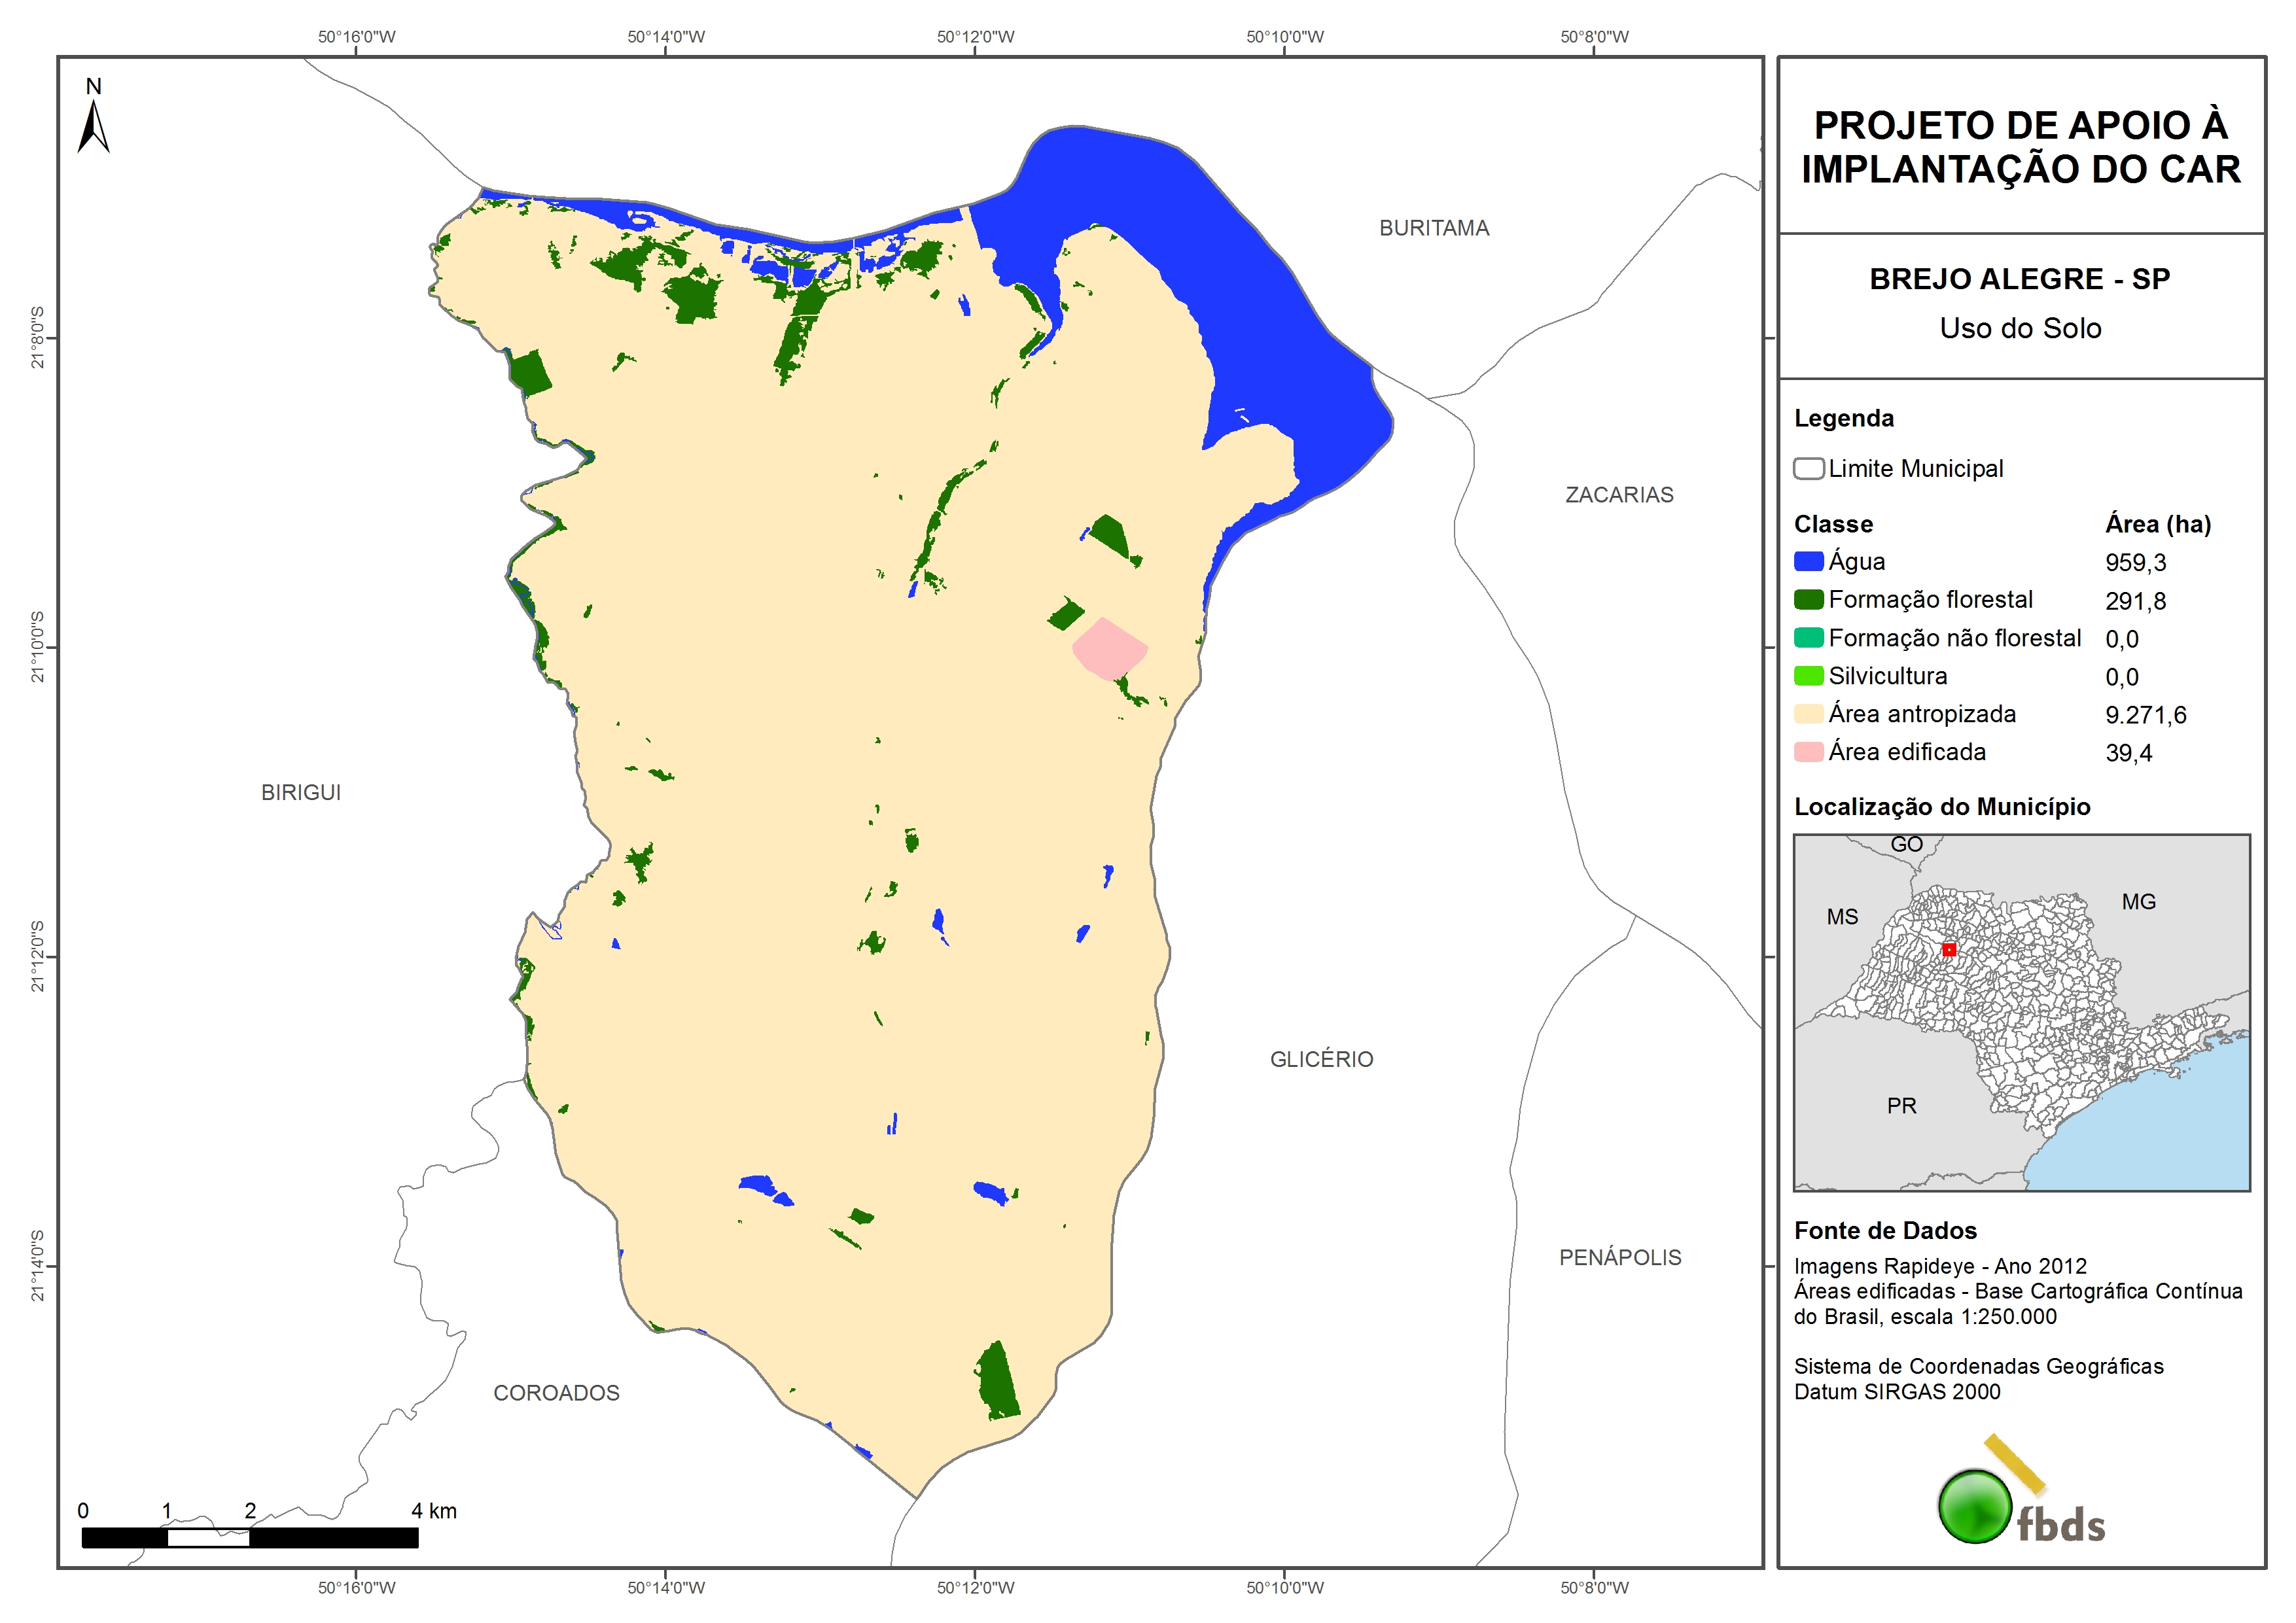Click the fbds green logo
Screen dimensions: 2296x1623
point(1975,1506)
